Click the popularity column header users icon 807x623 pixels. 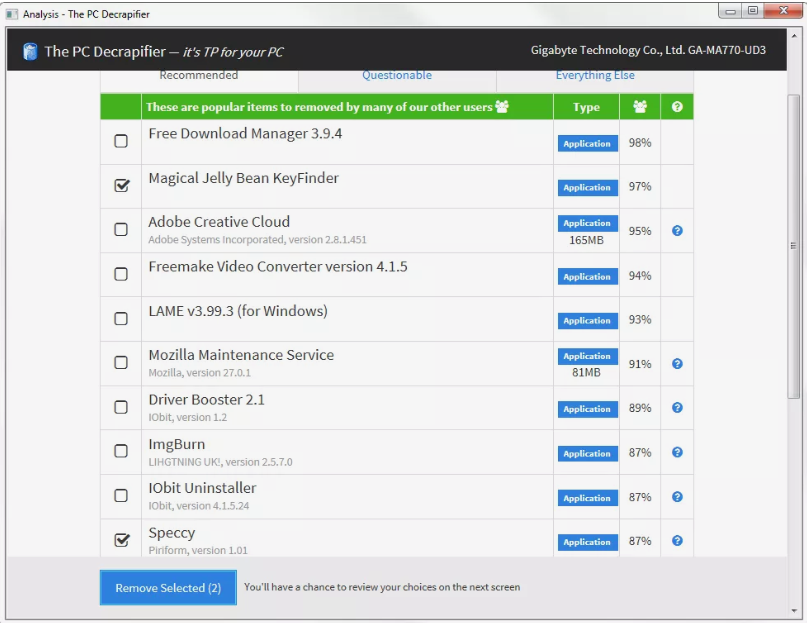pos(640,107)
